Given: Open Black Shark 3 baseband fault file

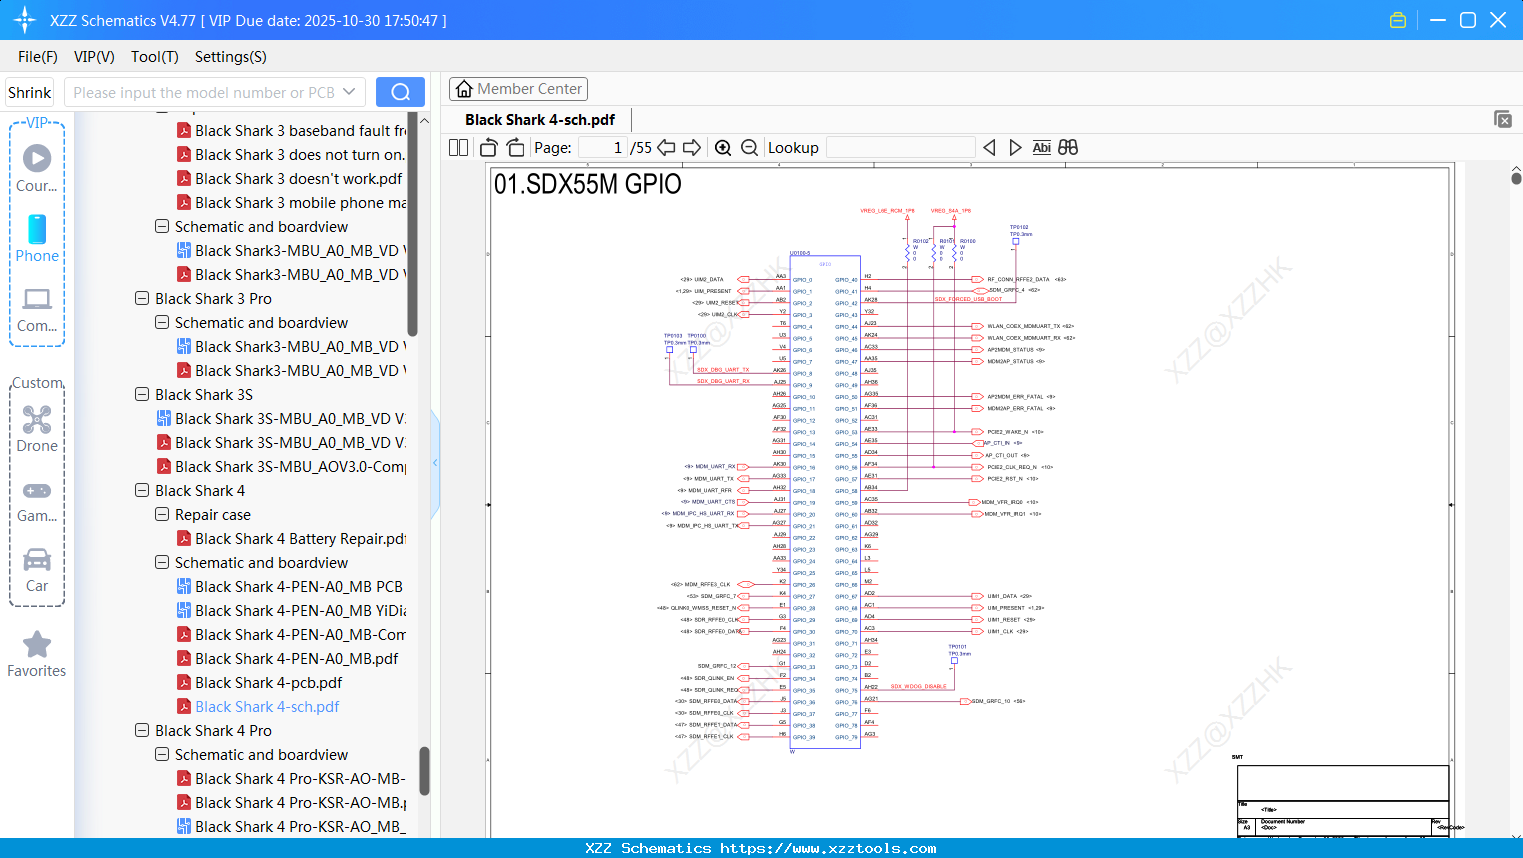Looking at the screenshot, I should click(300, 130).
